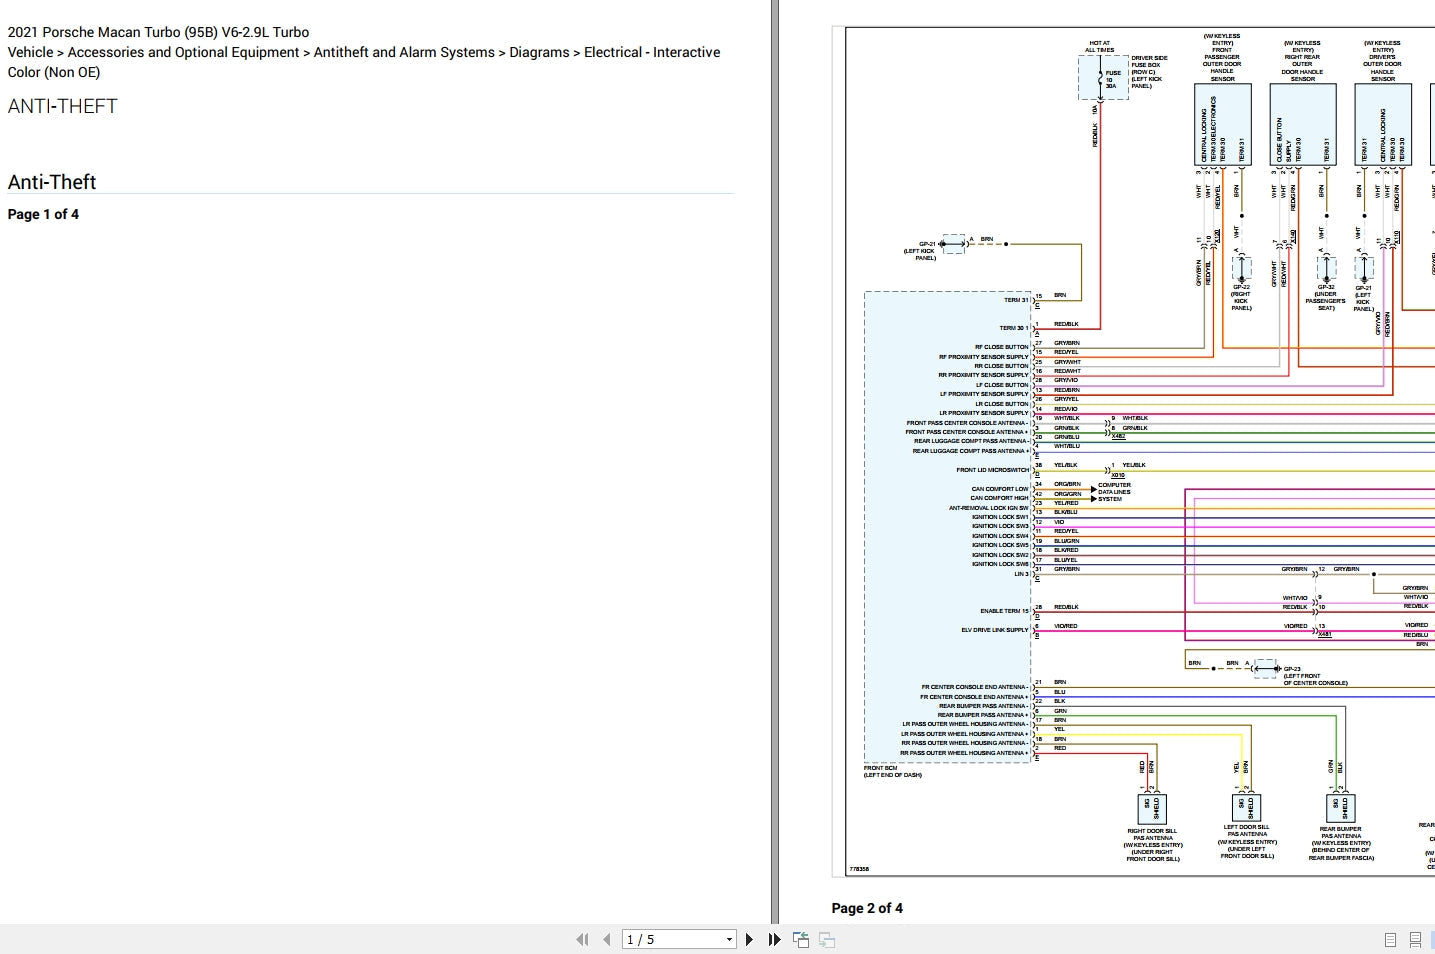Click in the page number field showing 1 / 5
1435x954 pixels.
tap(672, 940)
